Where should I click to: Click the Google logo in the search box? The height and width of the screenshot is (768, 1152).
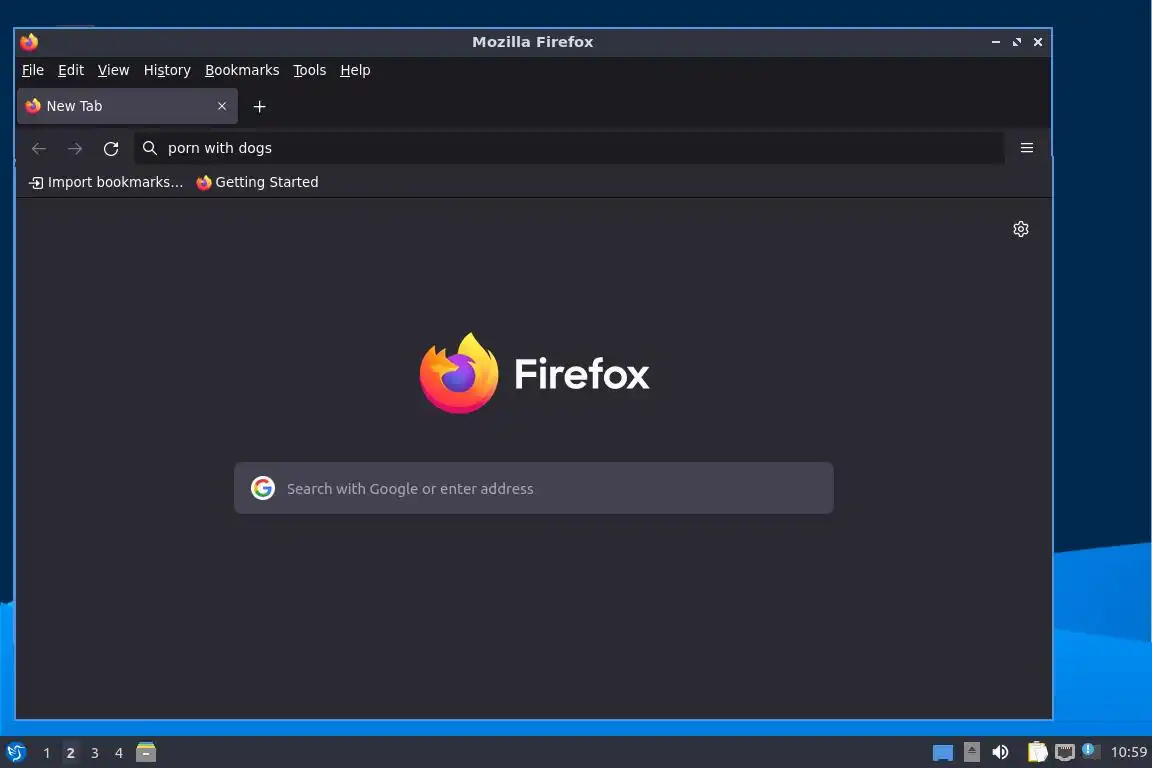tap(262, 487)
